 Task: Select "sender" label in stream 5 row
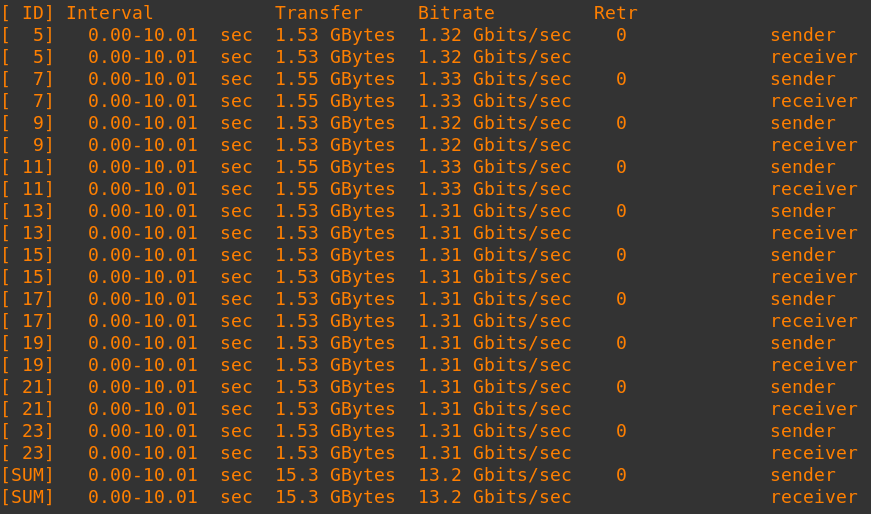tap(803, 35)
